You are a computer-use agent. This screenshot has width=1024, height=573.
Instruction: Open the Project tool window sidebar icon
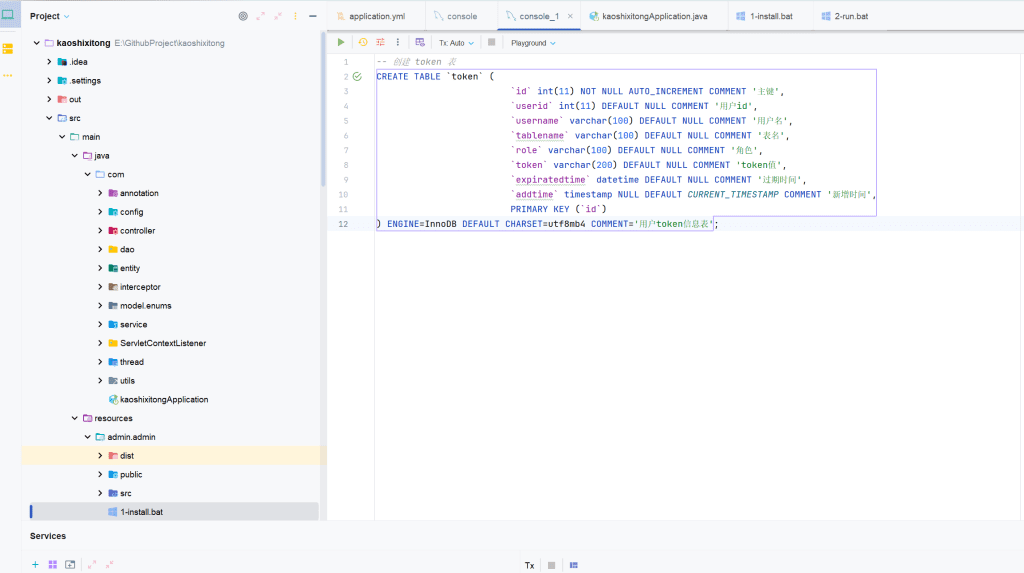click(x=8, y=14)
